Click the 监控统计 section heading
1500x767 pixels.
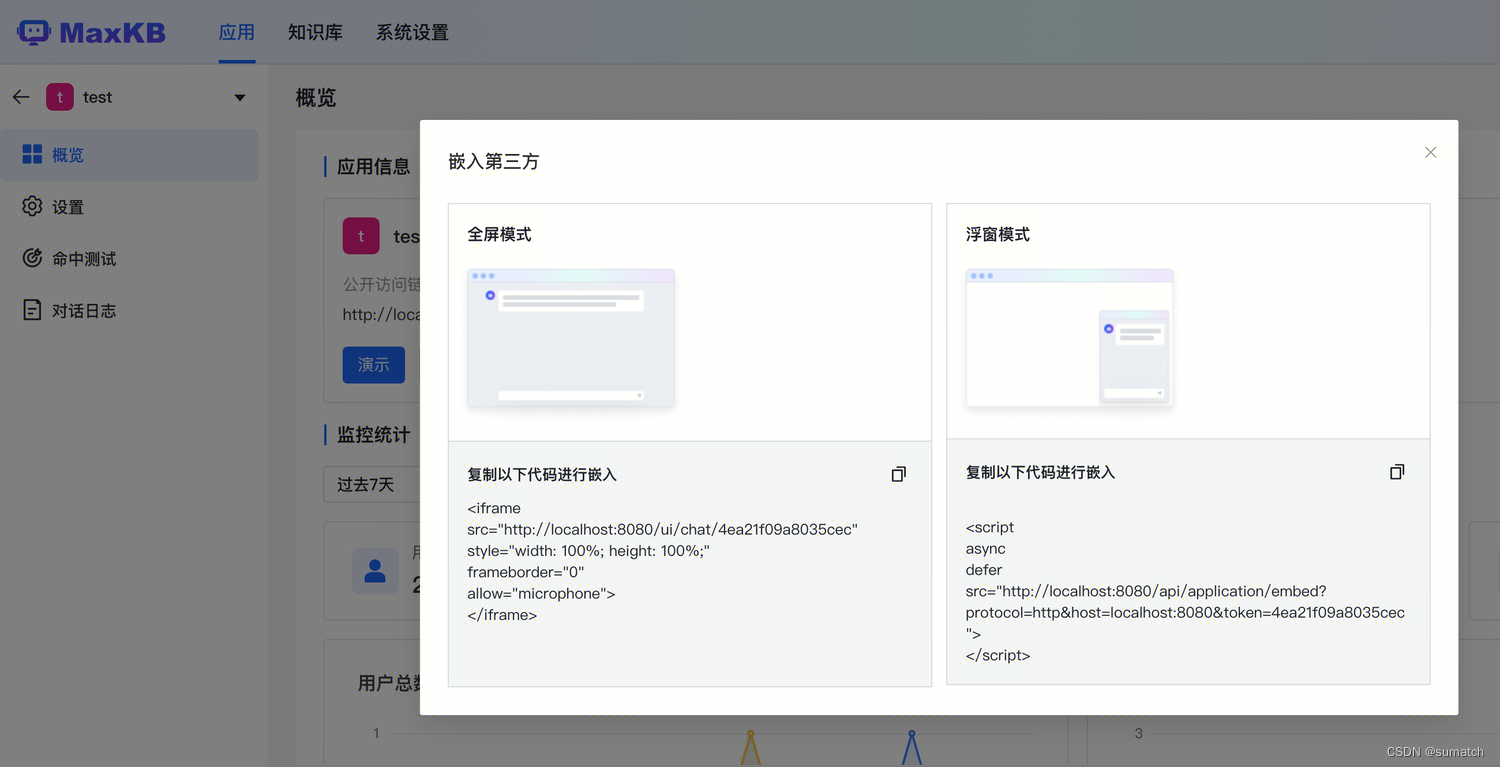click(x=373, y=434)
